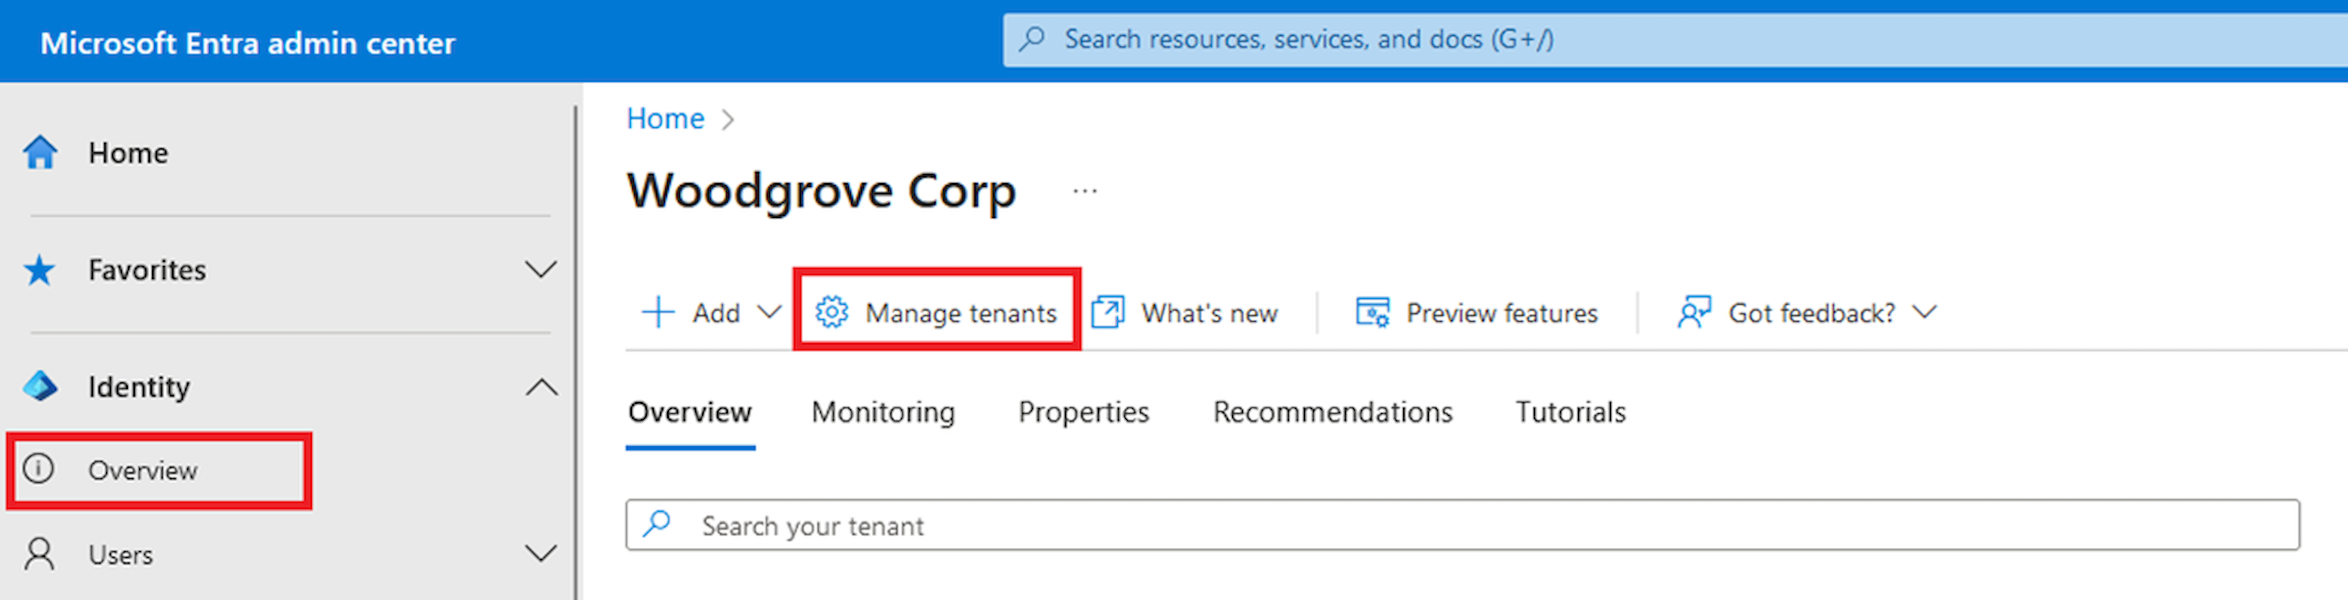
Task: Click the Preview features label
Action: click(1502, 313)
